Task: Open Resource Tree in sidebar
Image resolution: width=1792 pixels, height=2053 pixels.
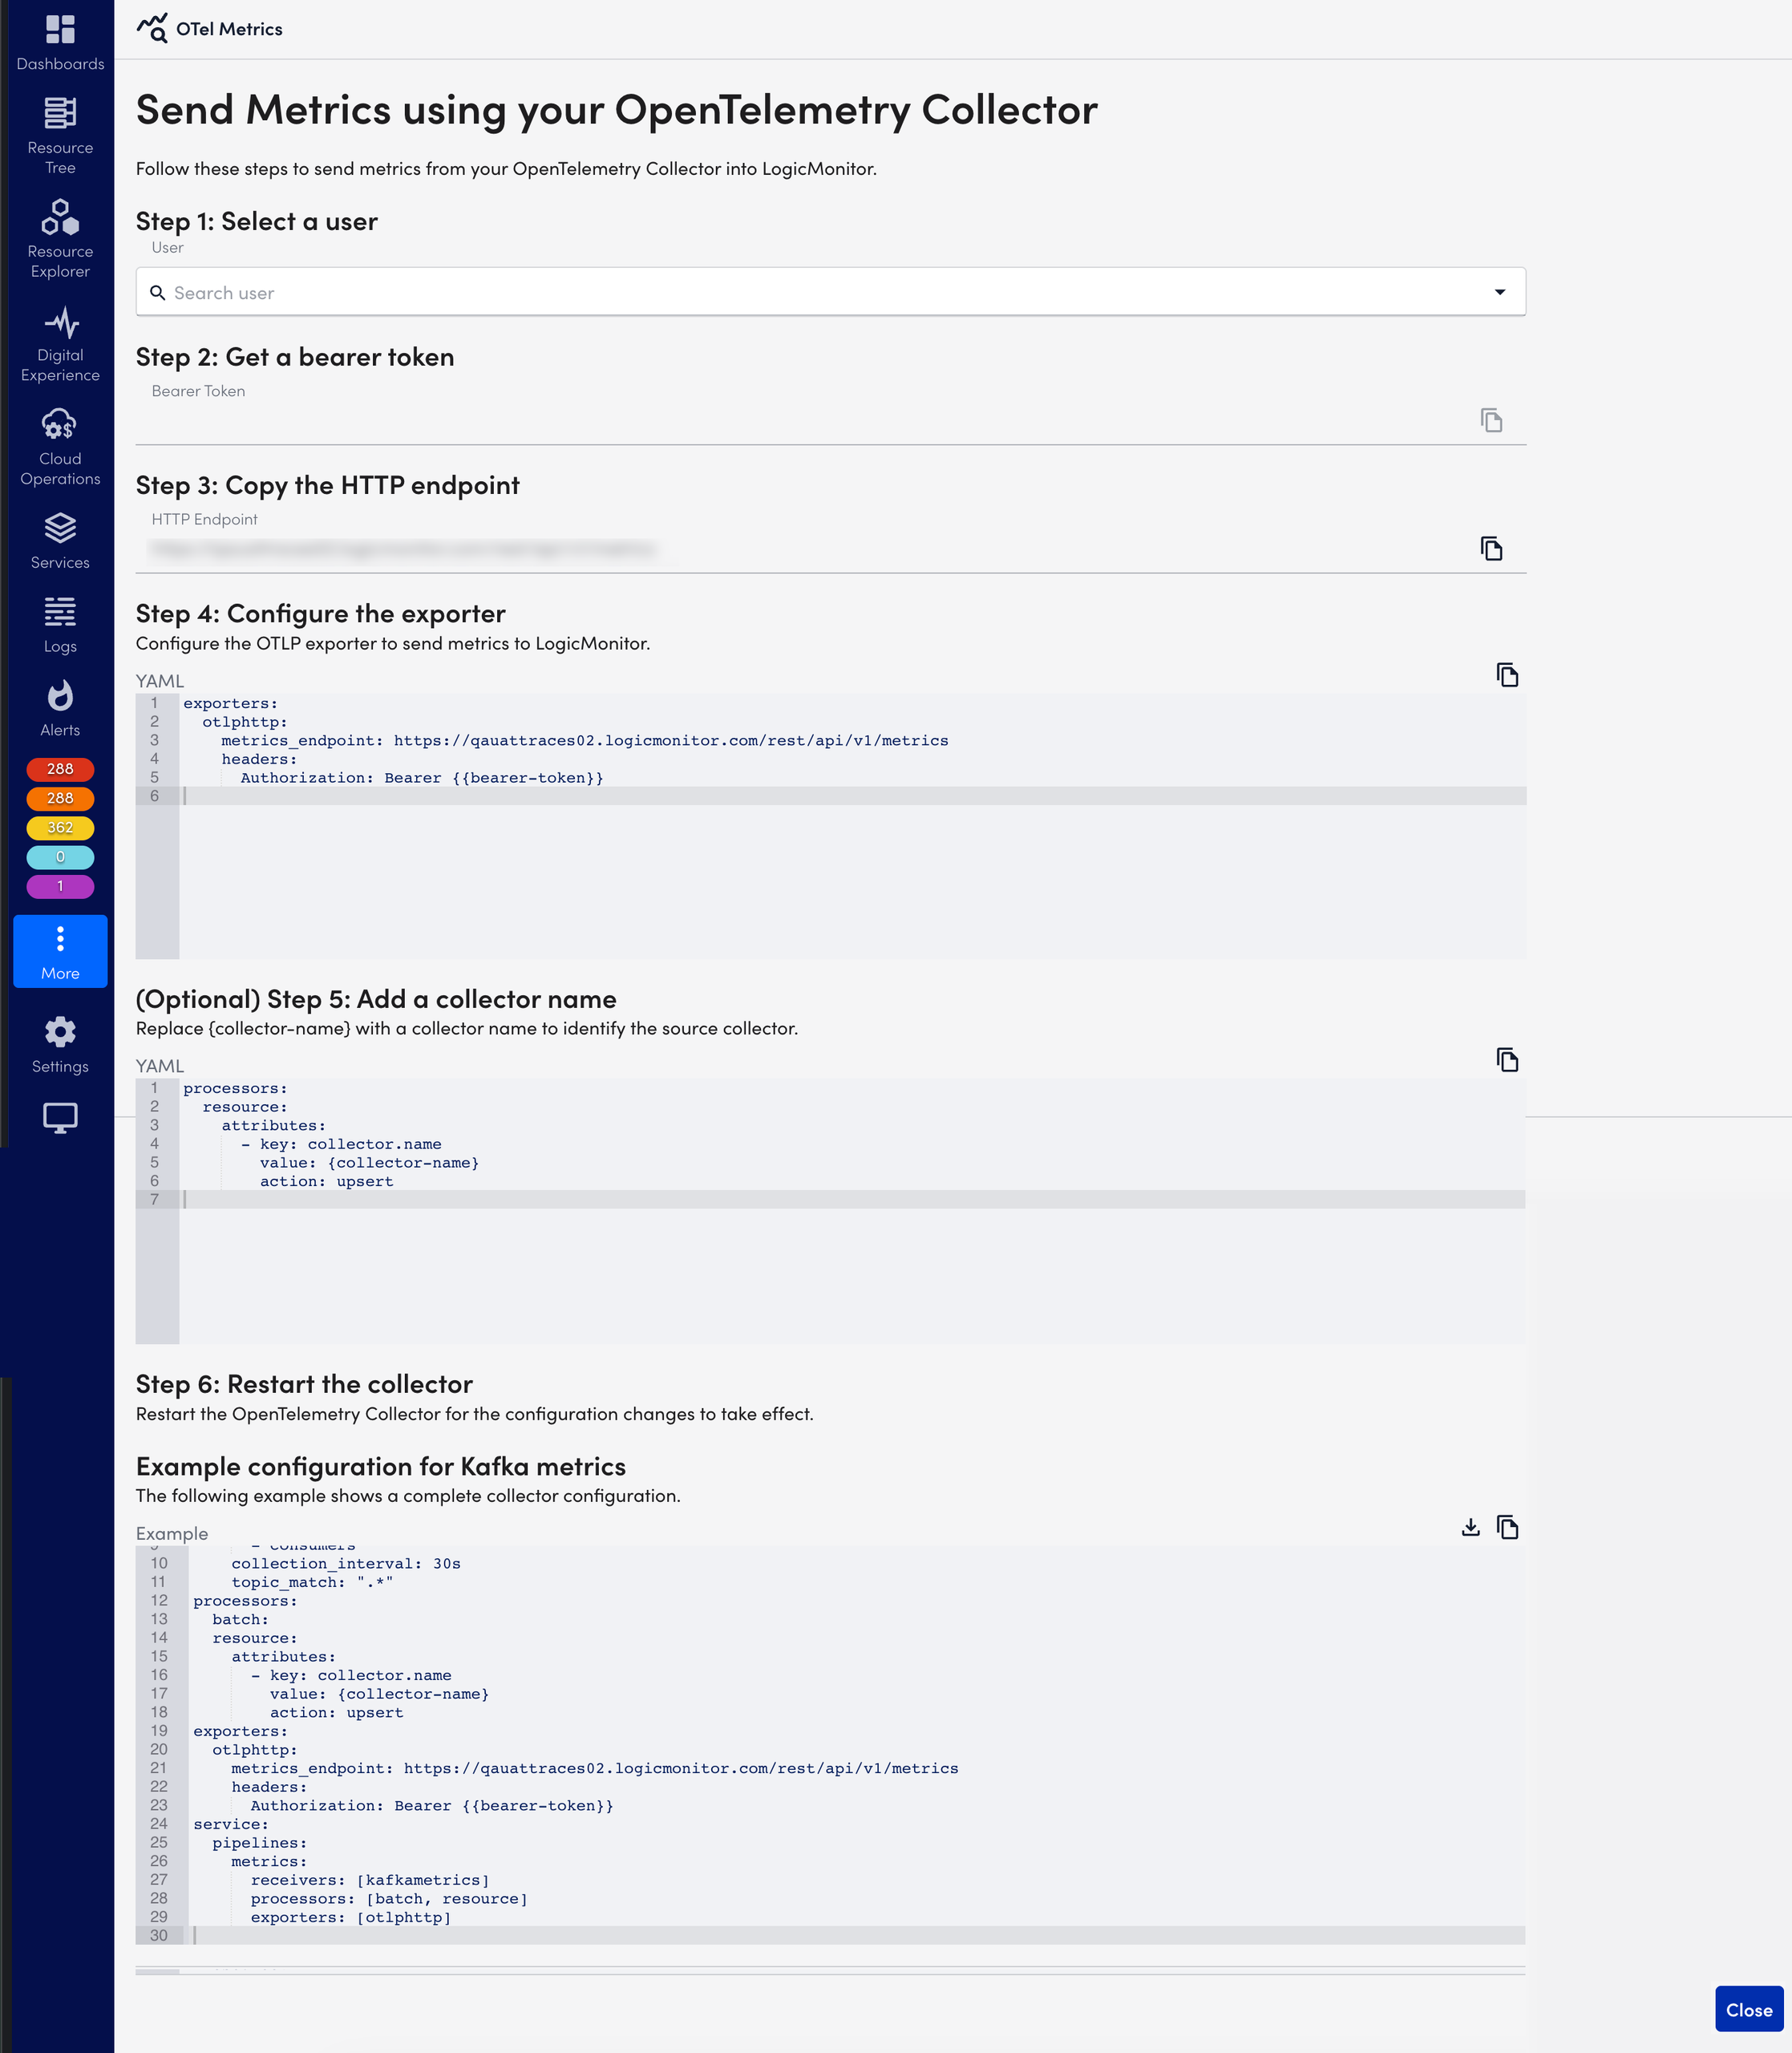Action: [x=60, y=136]
